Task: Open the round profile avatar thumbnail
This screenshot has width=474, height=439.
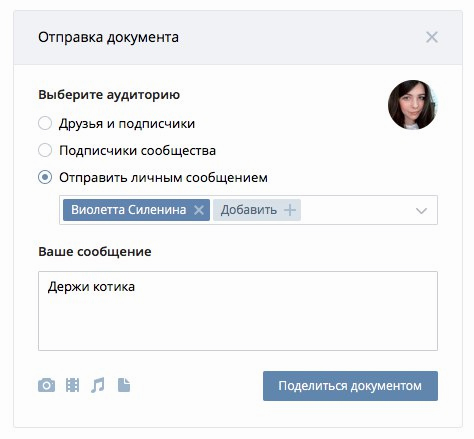Action: (x=413, y=105)
